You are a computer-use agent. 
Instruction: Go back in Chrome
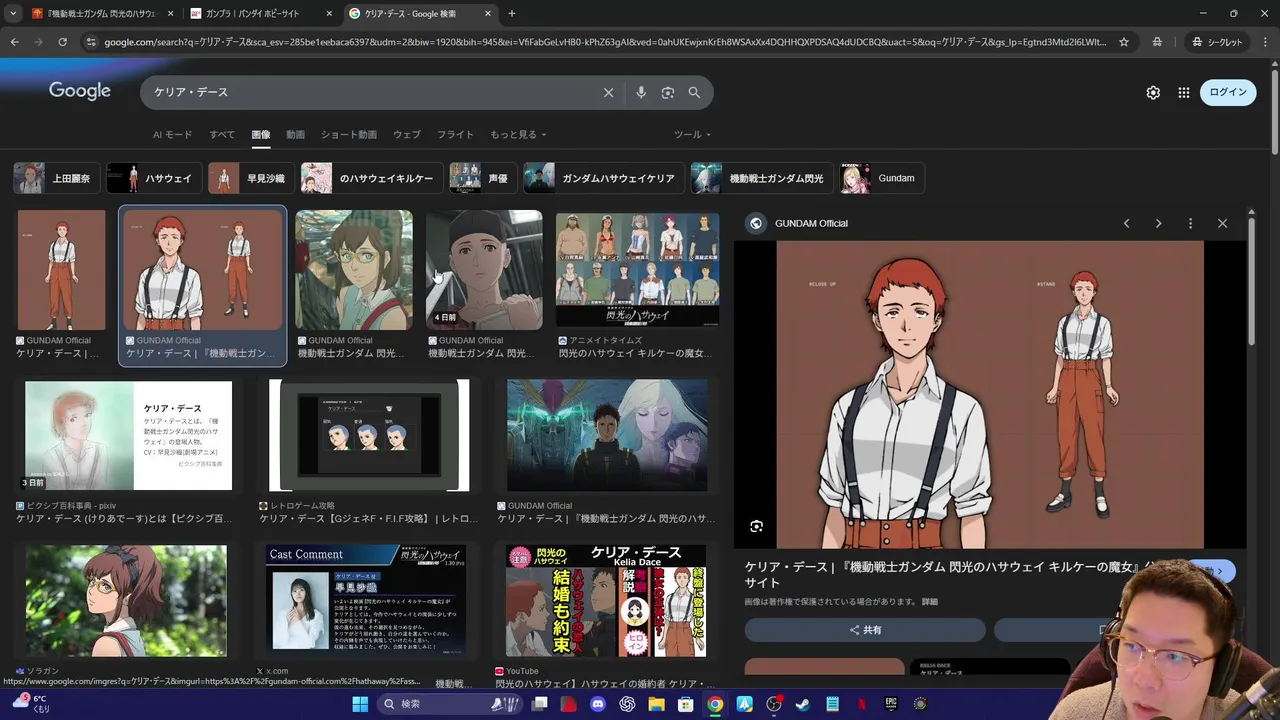[14, 42]
